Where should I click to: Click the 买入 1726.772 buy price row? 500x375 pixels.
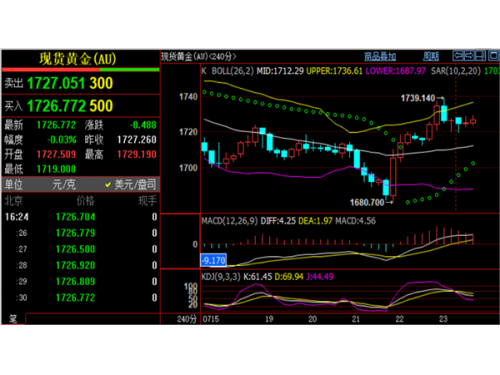[x=81, y=106]
